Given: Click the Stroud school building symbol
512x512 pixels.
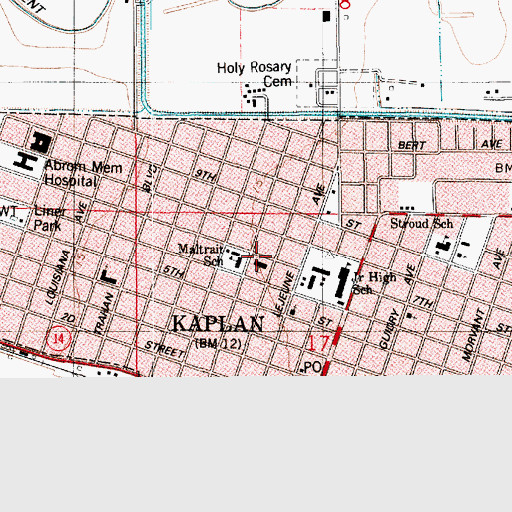Looking at the screenshot, I should [444, 245].
